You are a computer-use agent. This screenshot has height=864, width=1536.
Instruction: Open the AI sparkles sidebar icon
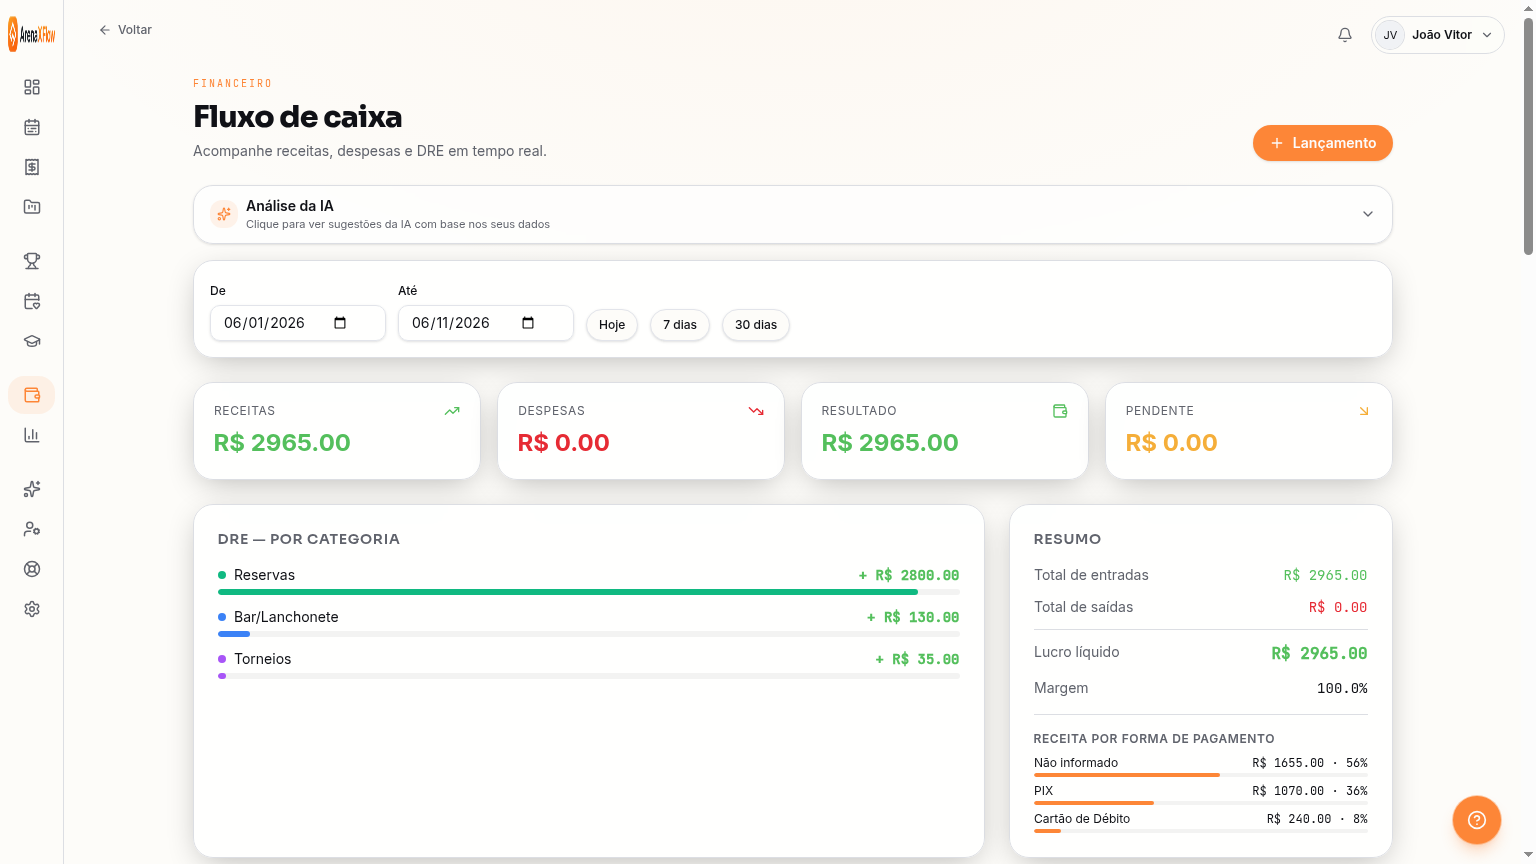click(32, 489)
